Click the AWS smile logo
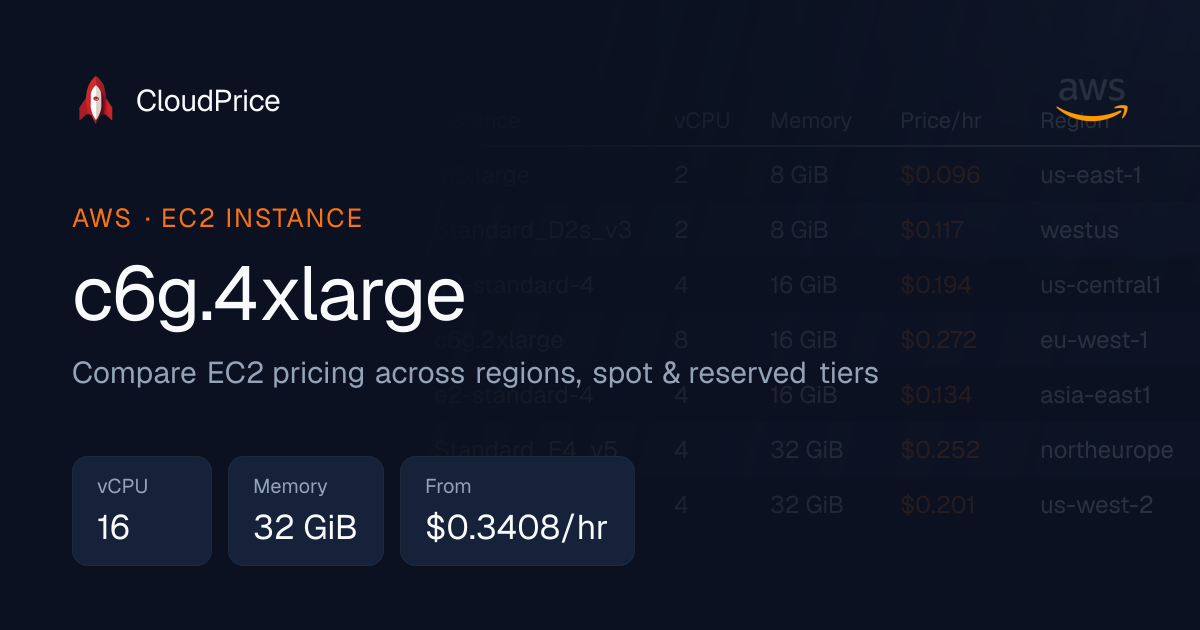 point(1092,99)
